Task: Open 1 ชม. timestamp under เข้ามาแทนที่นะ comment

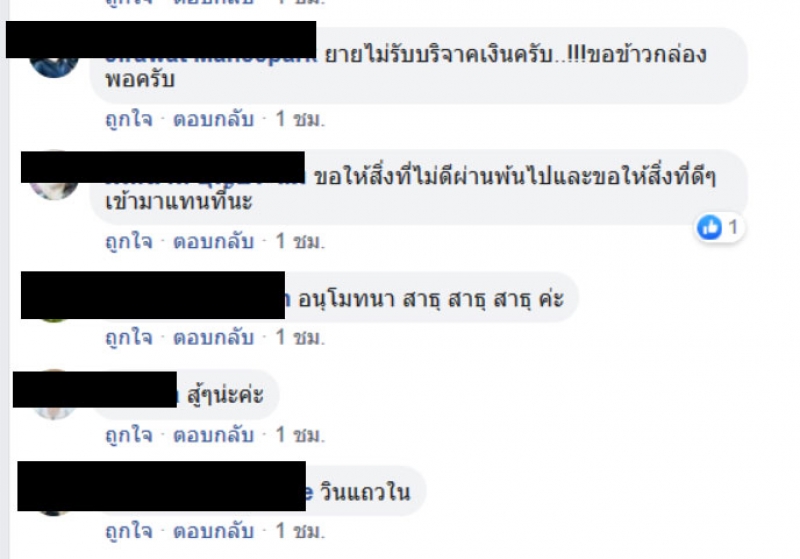Action: click(x=300, y=241)
